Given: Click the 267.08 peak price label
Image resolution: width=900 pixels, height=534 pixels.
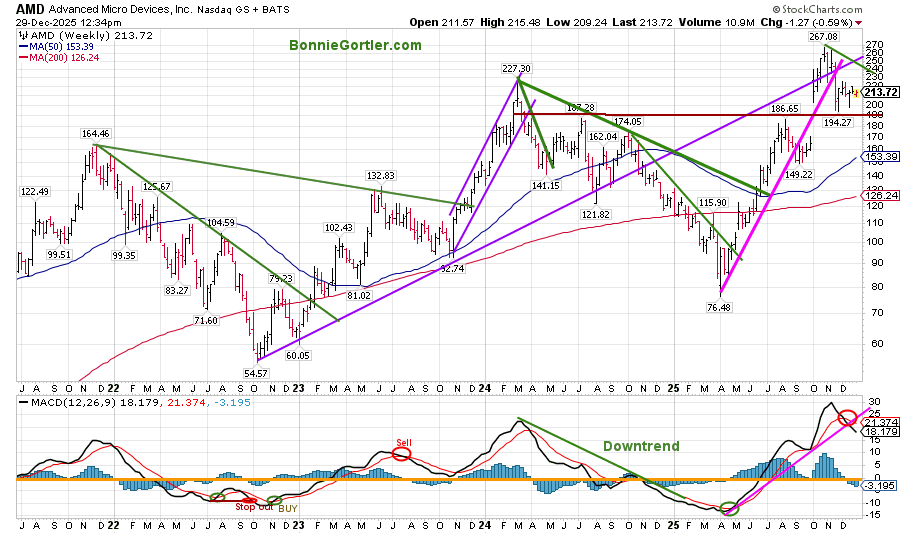Looking at the screenshot, I should click(x=824, y=36).
